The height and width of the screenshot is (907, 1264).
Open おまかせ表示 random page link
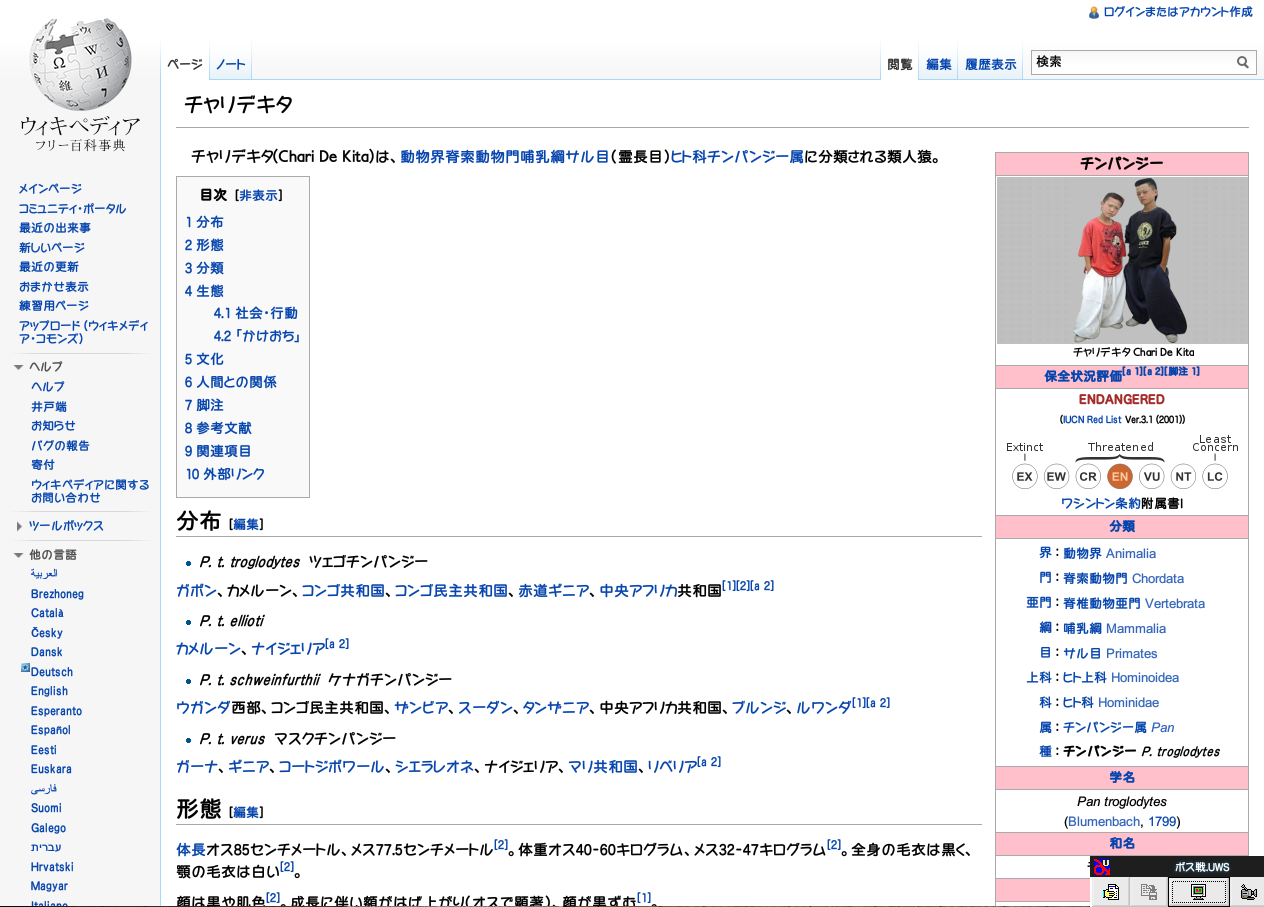pos(53,287)
